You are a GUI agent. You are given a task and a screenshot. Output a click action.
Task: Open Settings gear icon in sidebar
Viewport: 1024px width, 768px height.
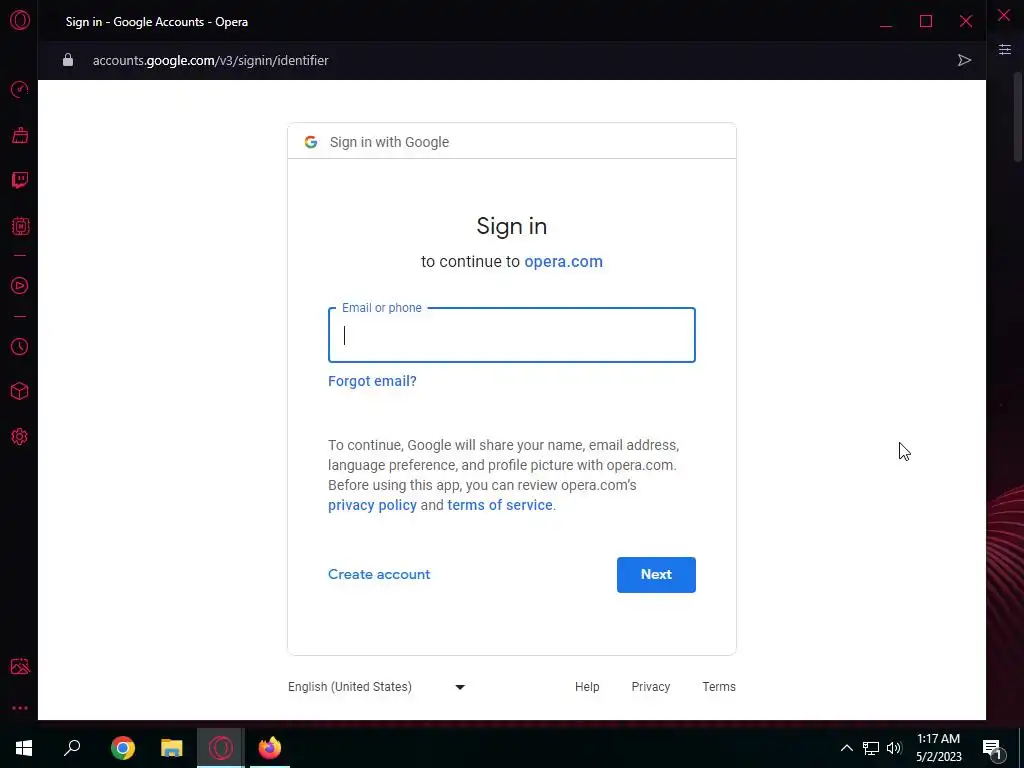(x=20, y=437)
